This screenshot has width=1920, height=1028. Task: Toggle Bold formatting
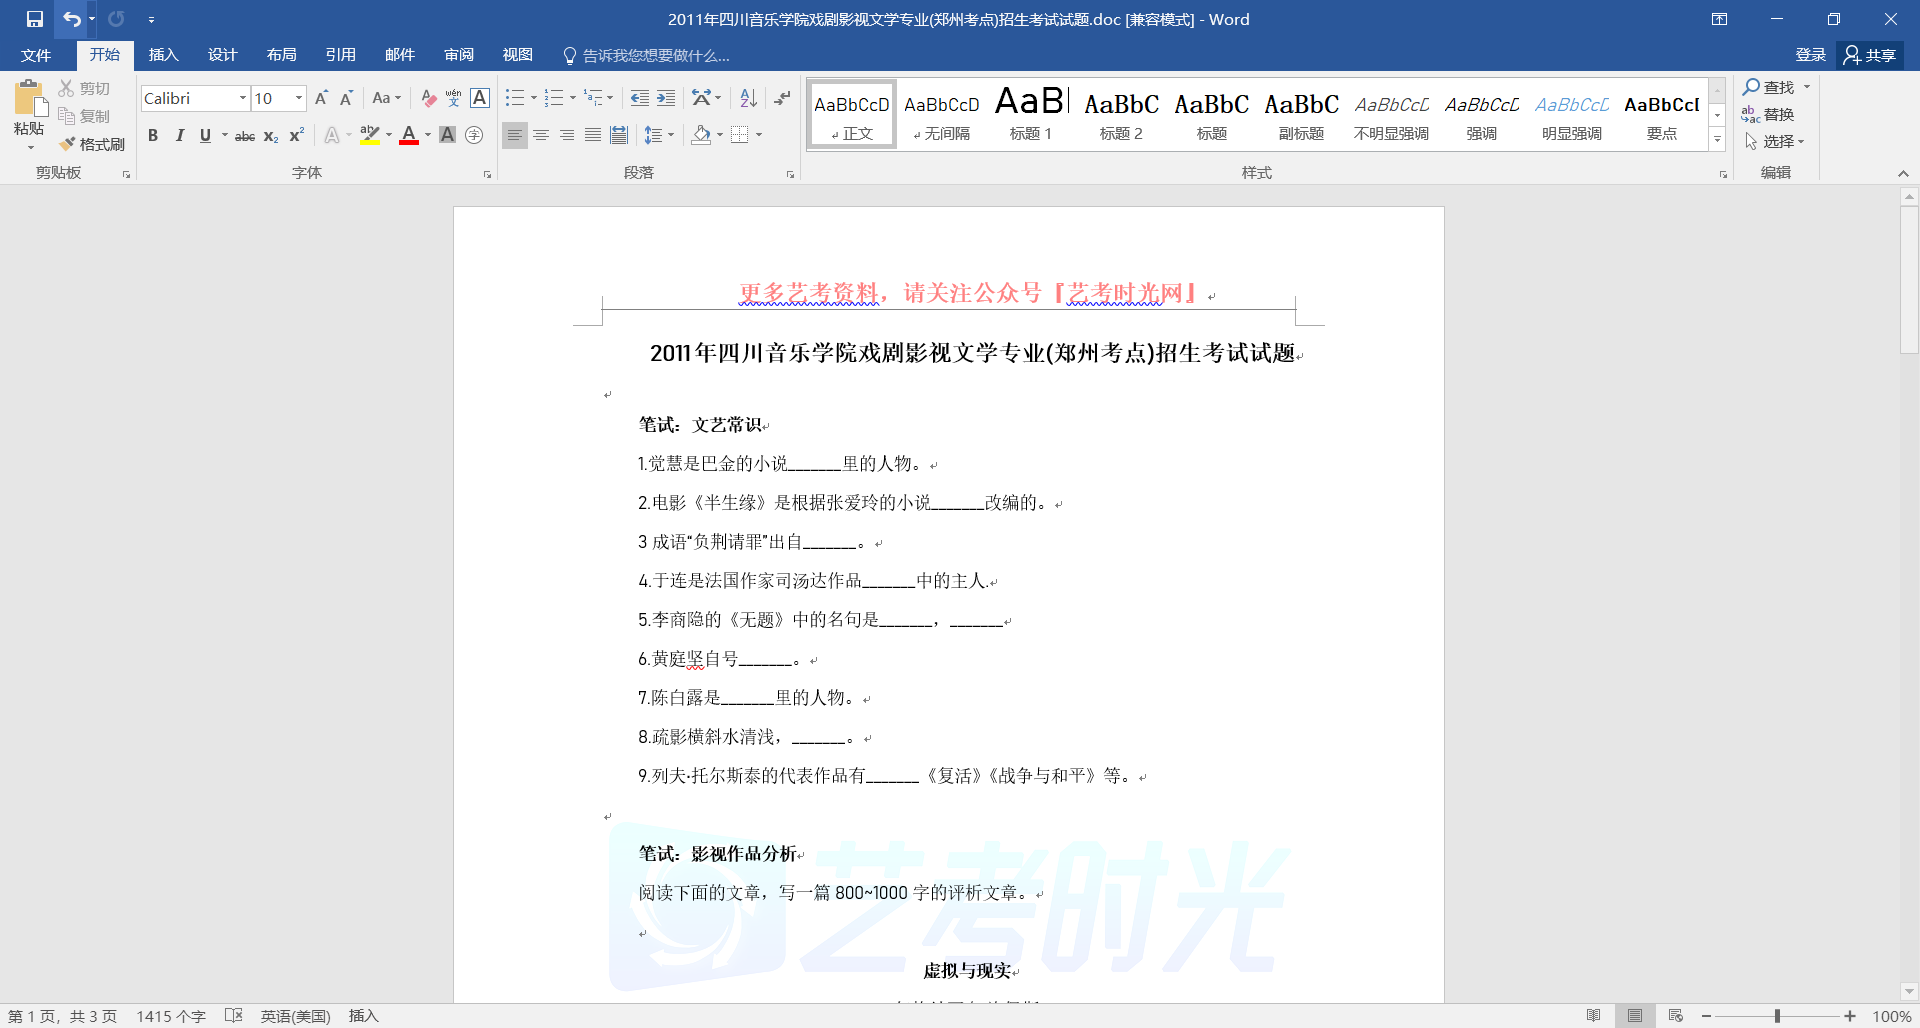click(x=153, y=135)
